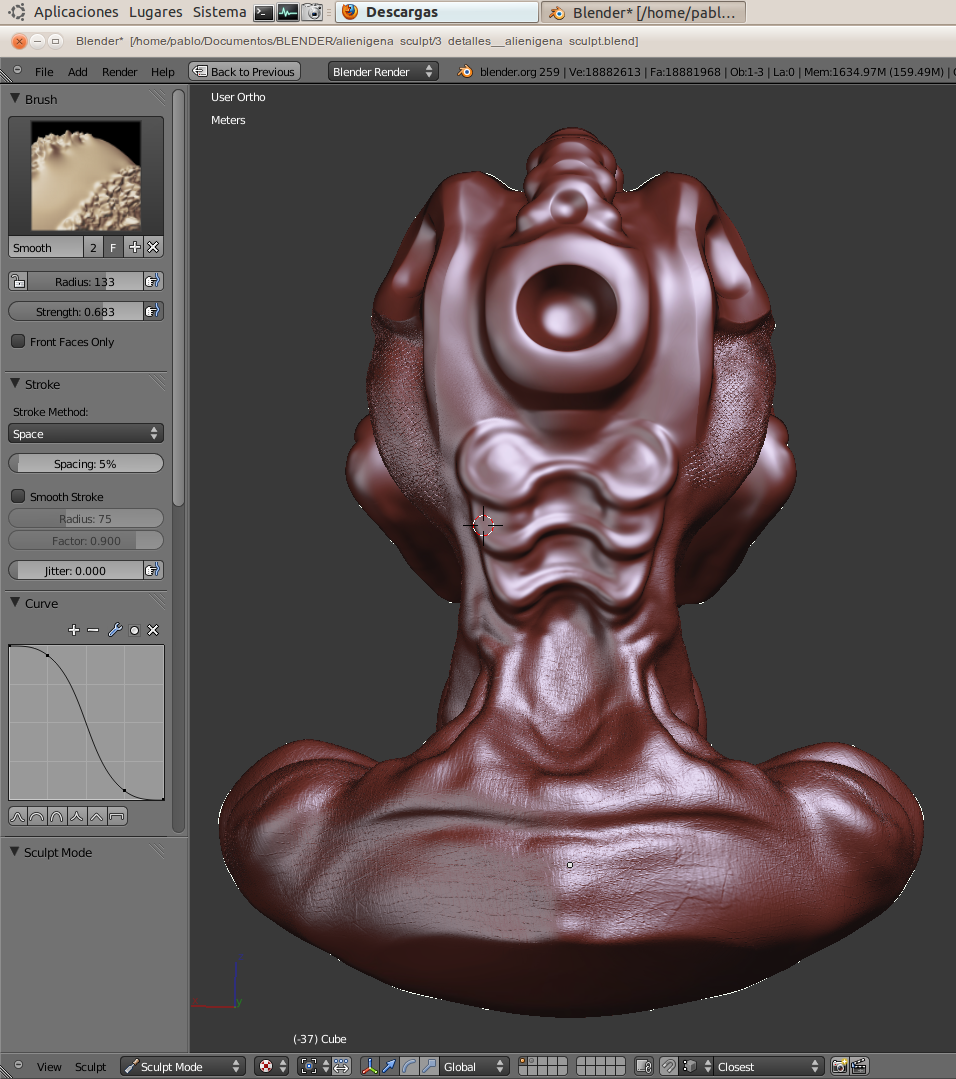Collapse the Curve panel
The width and height of the screenshot is (956, 1079).
point(15,602)
